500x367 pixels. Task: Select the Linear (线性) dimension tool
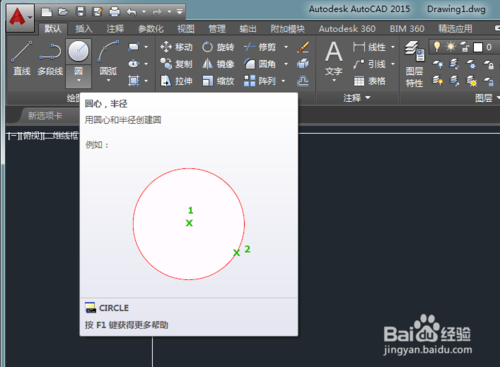(x=369, y=47)
